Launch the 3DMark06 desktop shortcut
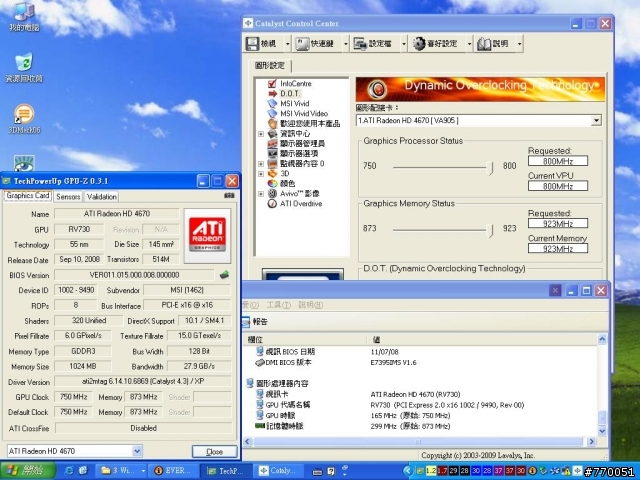640x480 pixels. pyautogui.click(x=24, y=119)
